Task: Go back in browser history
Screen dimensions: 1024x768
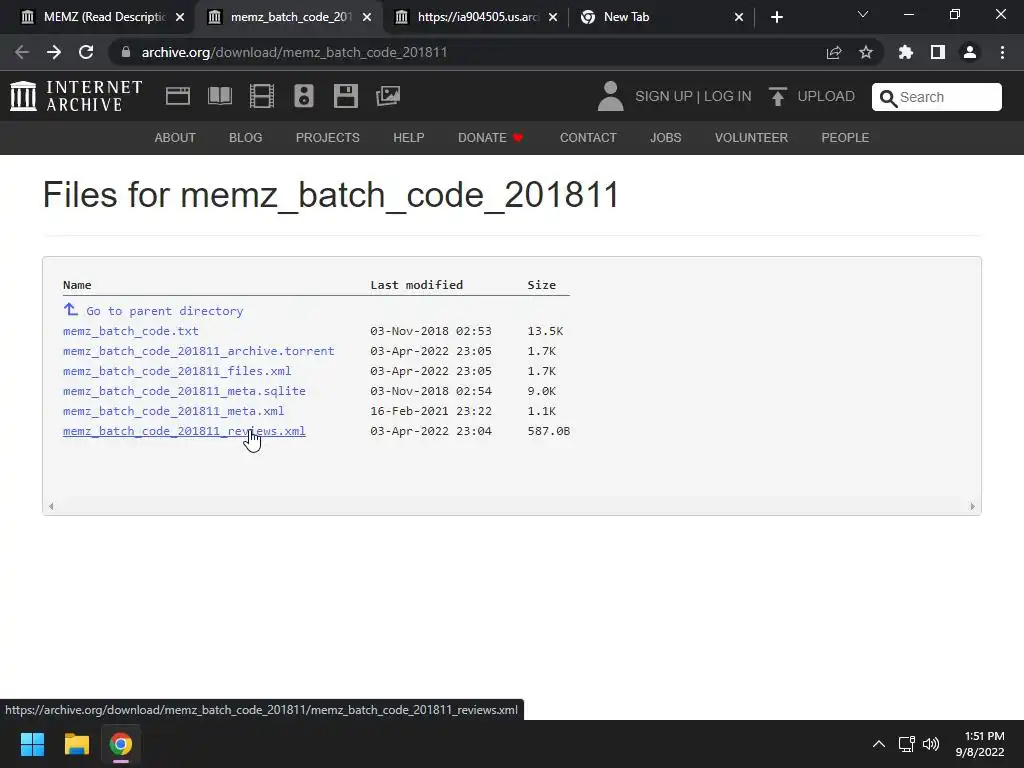Action: [22, 52]
